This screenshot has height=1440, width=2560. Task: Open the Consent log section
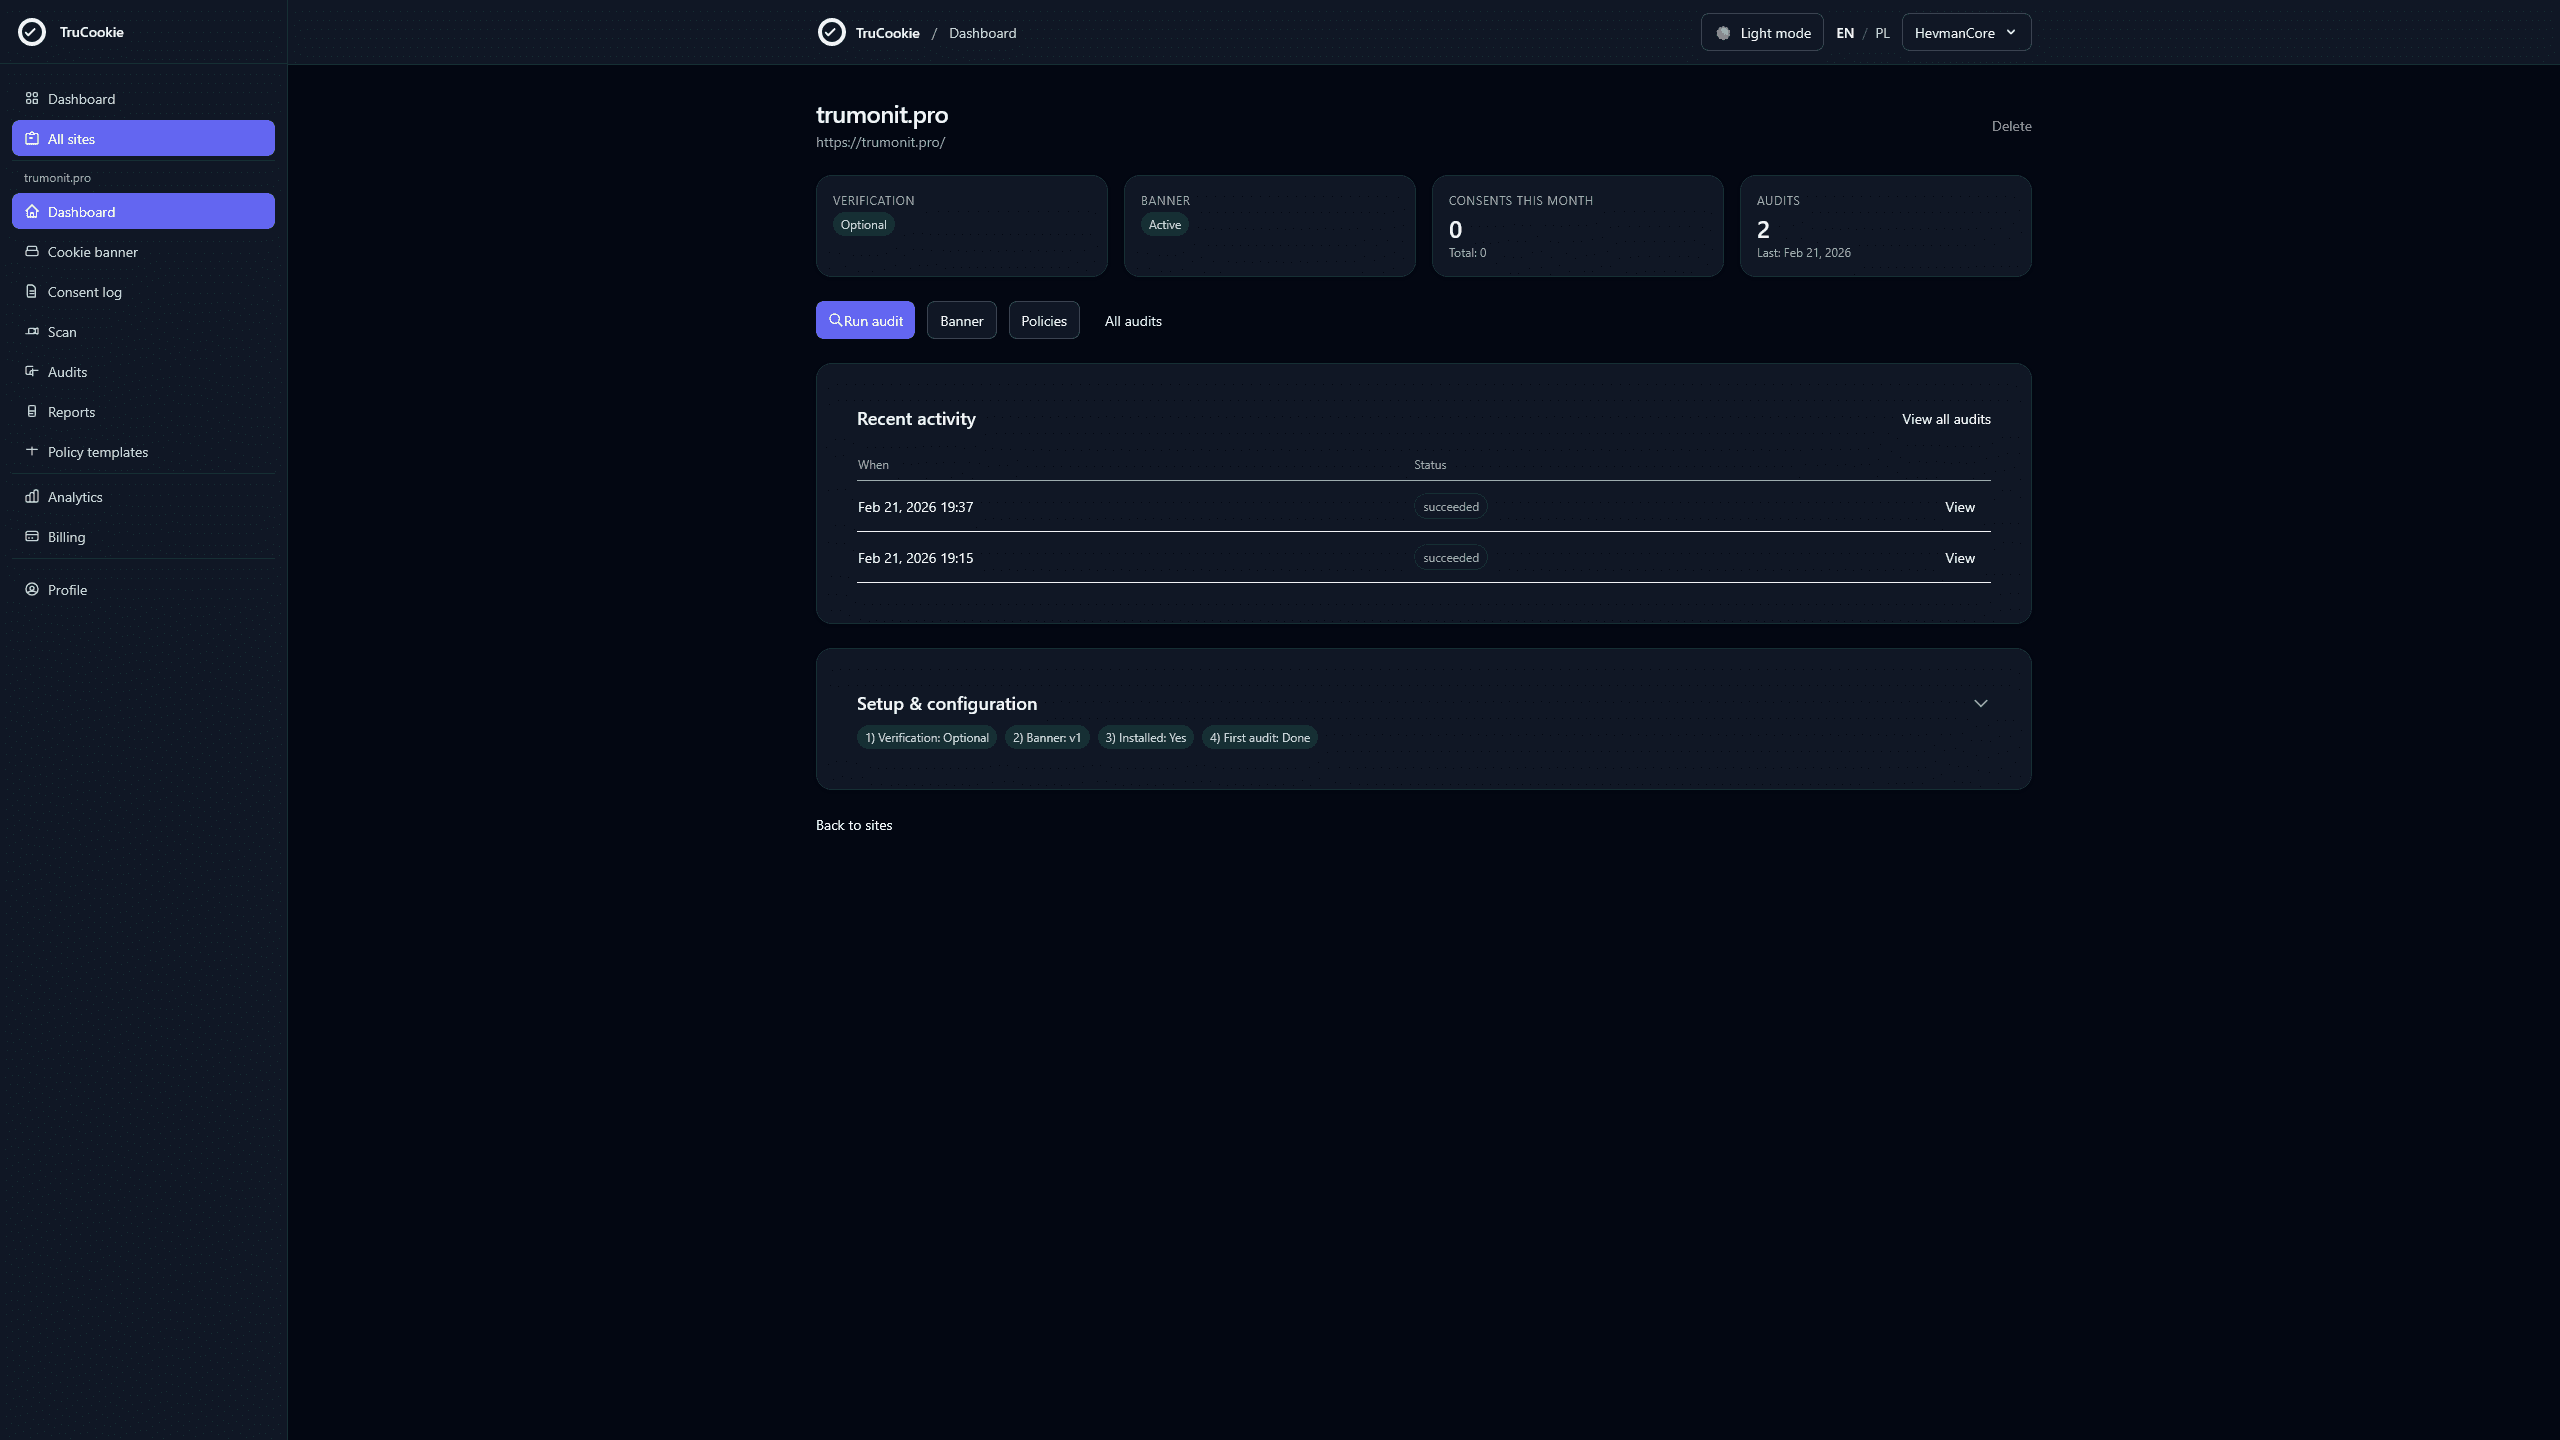(x=84, y=291)
